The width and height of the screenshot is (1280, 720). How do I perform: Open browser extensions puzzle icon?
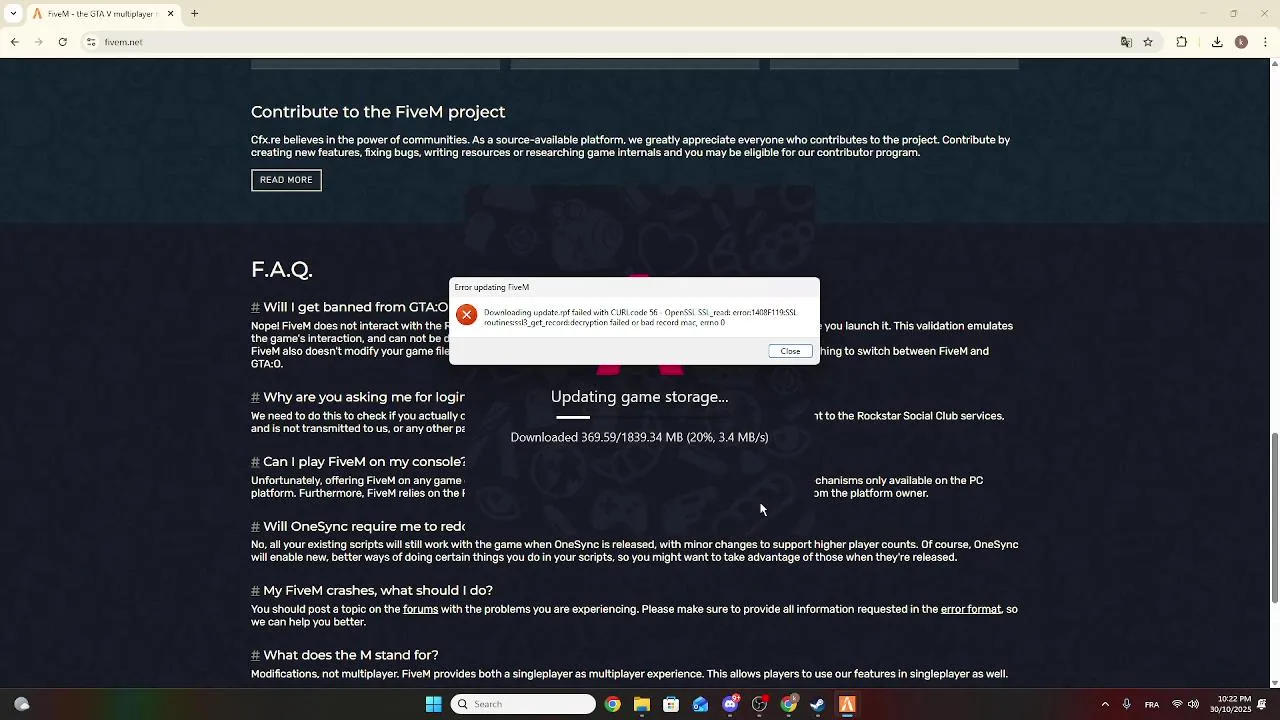click(x=1182, y=42)
